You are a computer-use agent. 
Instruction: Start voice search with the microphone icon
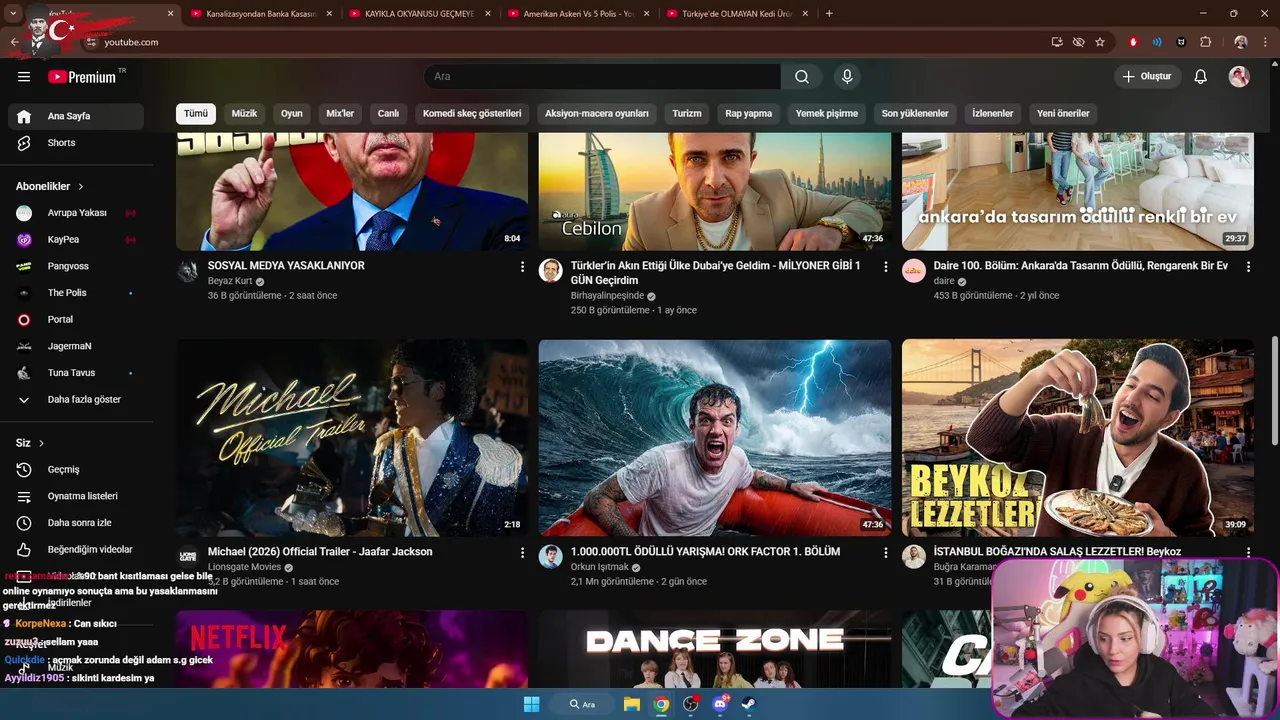point(847,77)
